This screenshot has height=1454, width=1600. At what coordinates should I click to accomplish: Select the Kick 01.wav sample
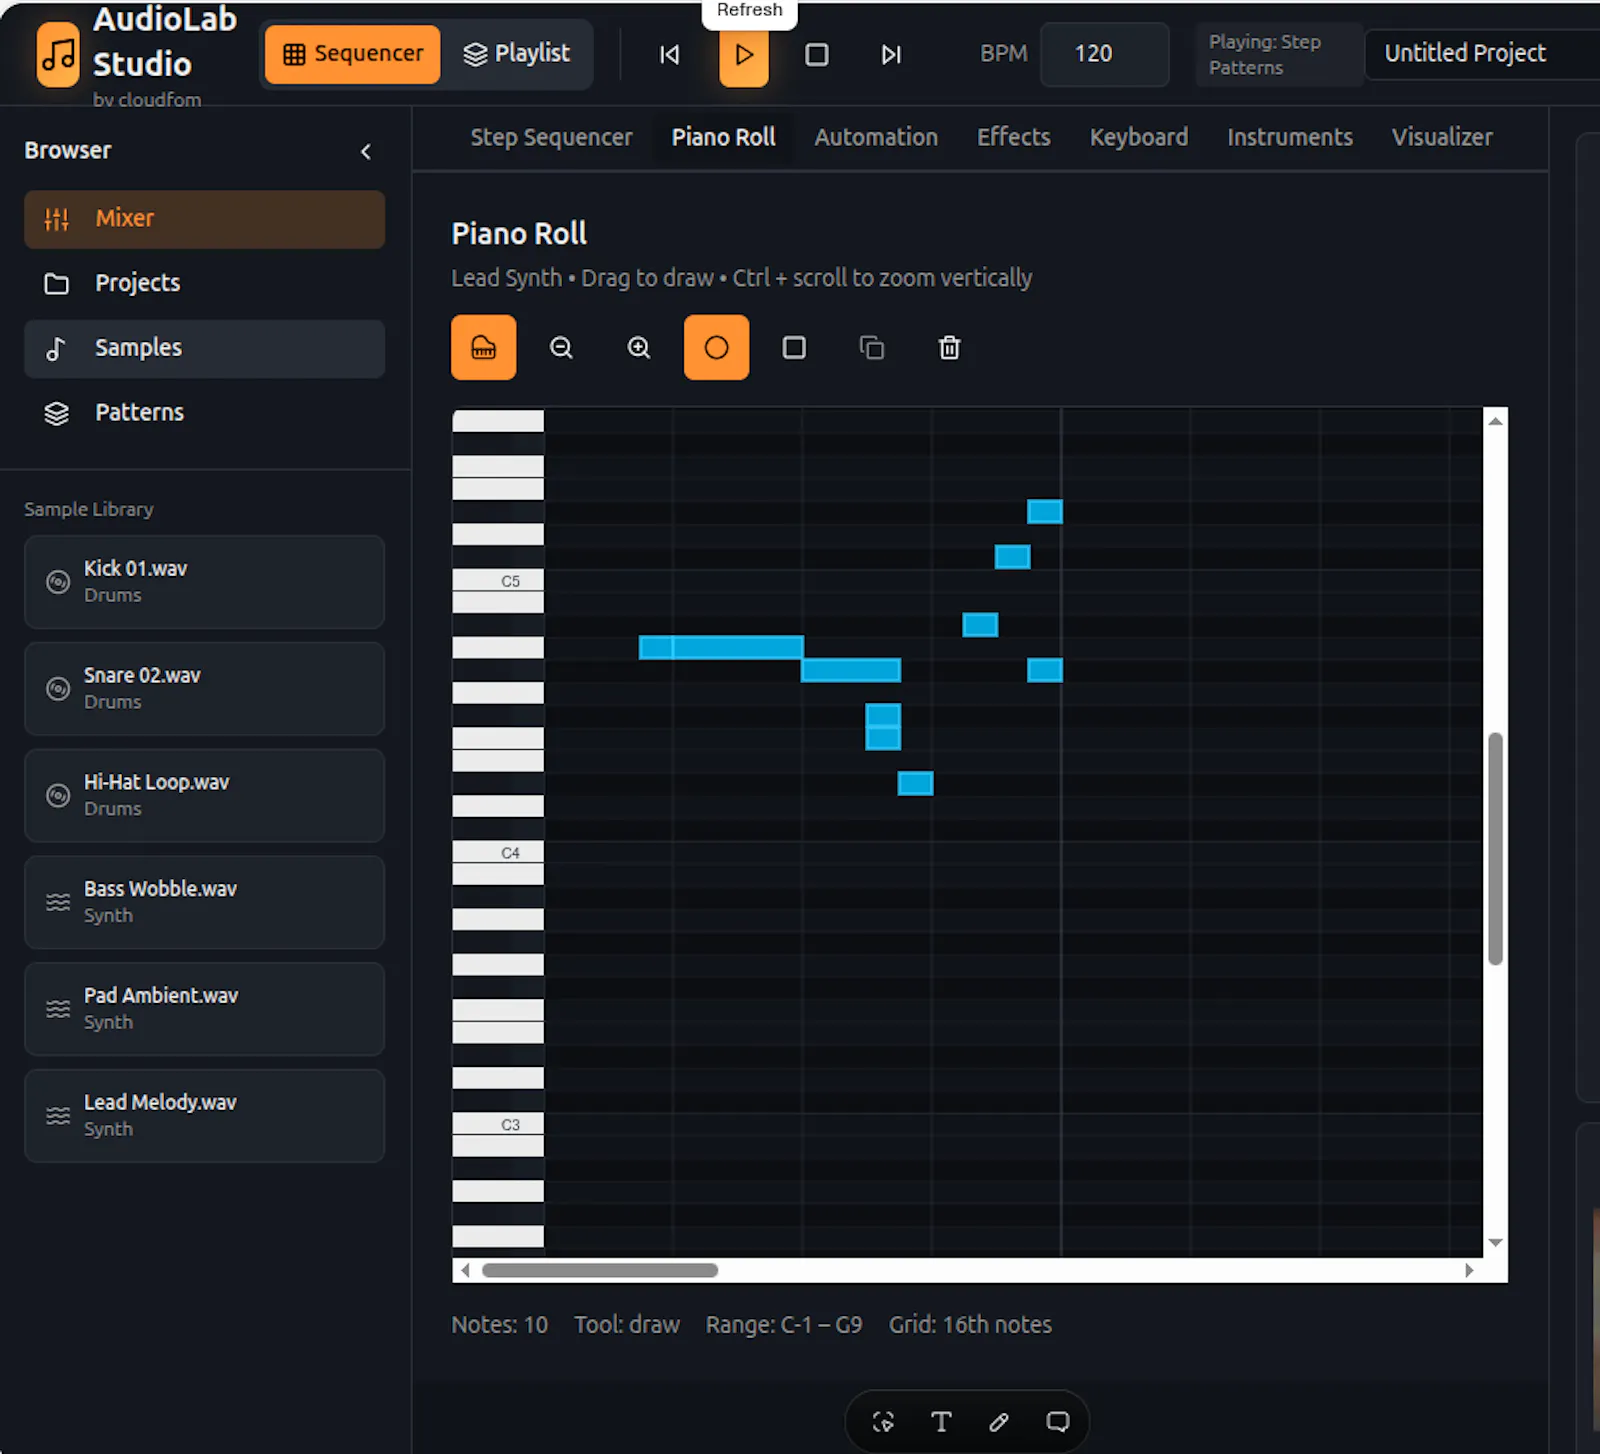[x=204, y=582]
